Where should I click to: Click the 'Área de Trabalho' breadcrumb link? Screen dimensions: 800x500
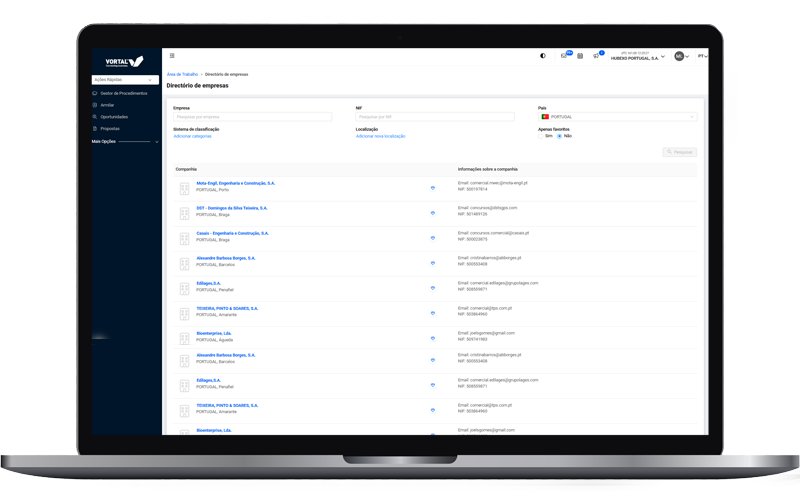point(183,75)
